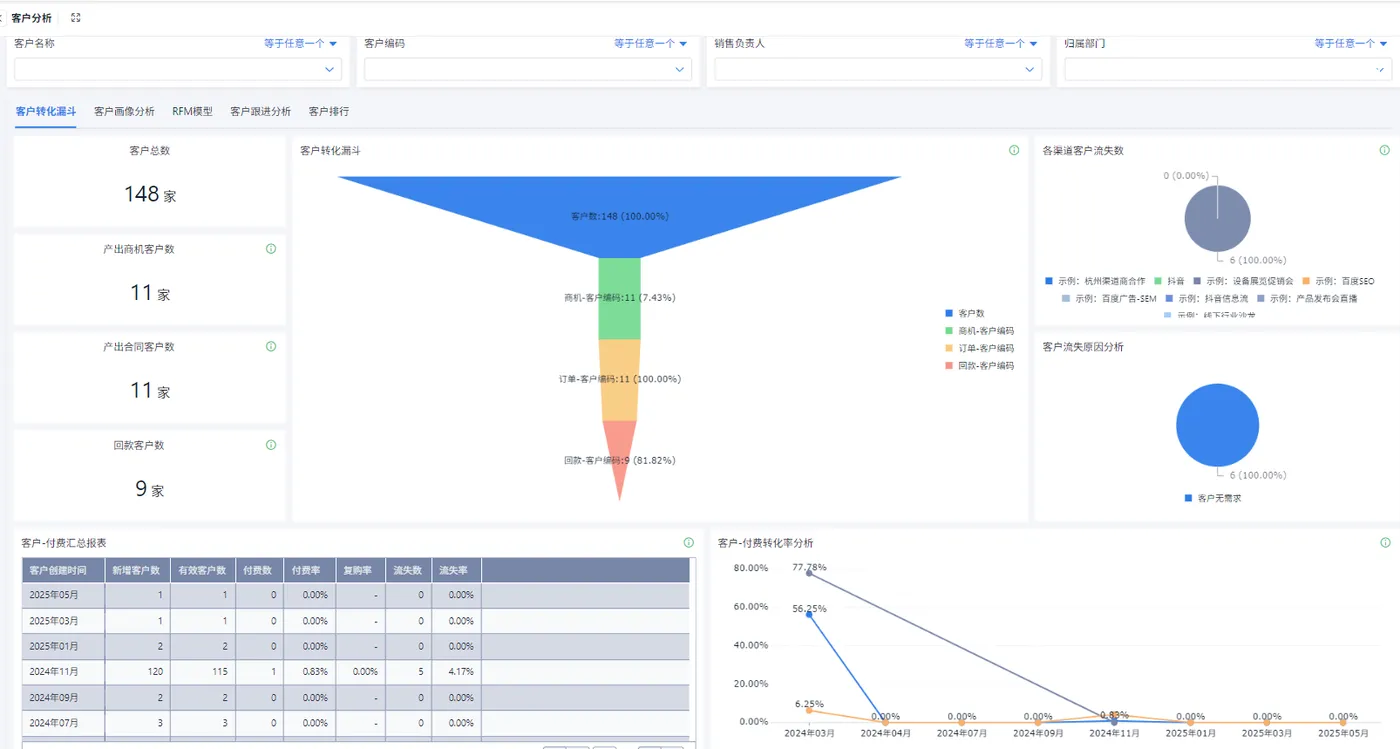Switch to 客户画像分析 tab
Screen dimensions: 1400x749
[x=124, y=112]
